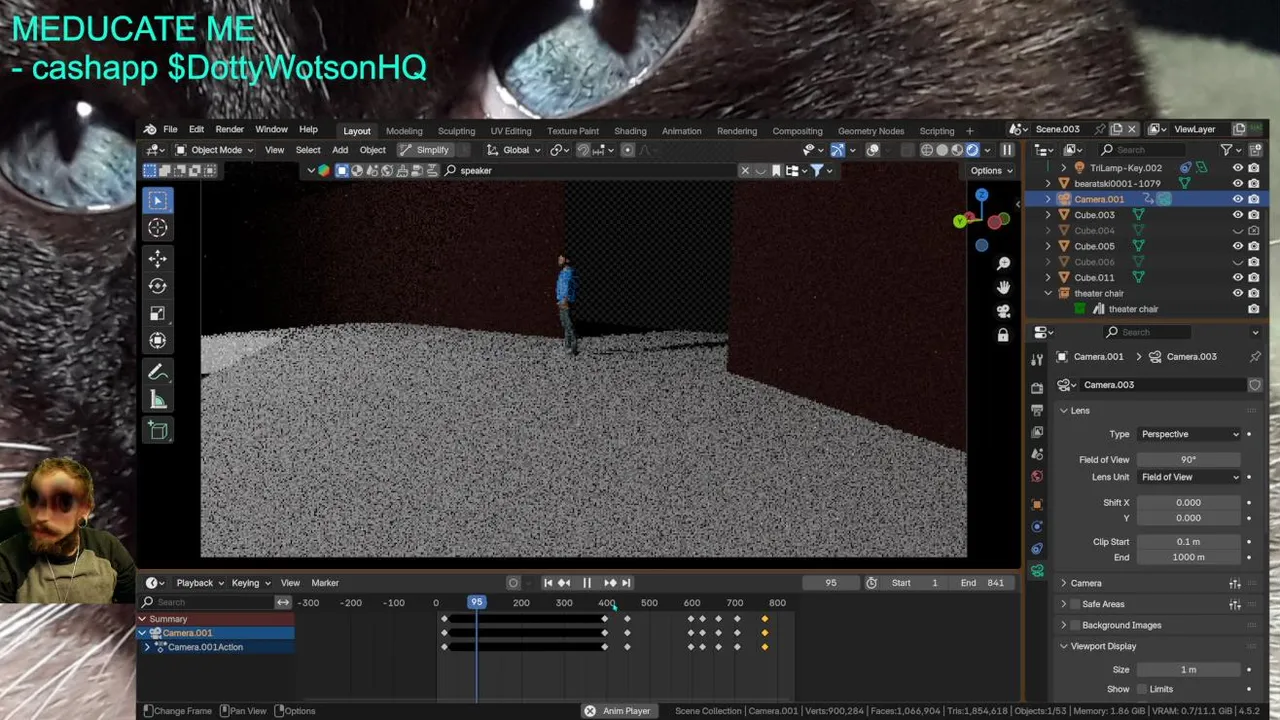Pause animation playback

587,583
